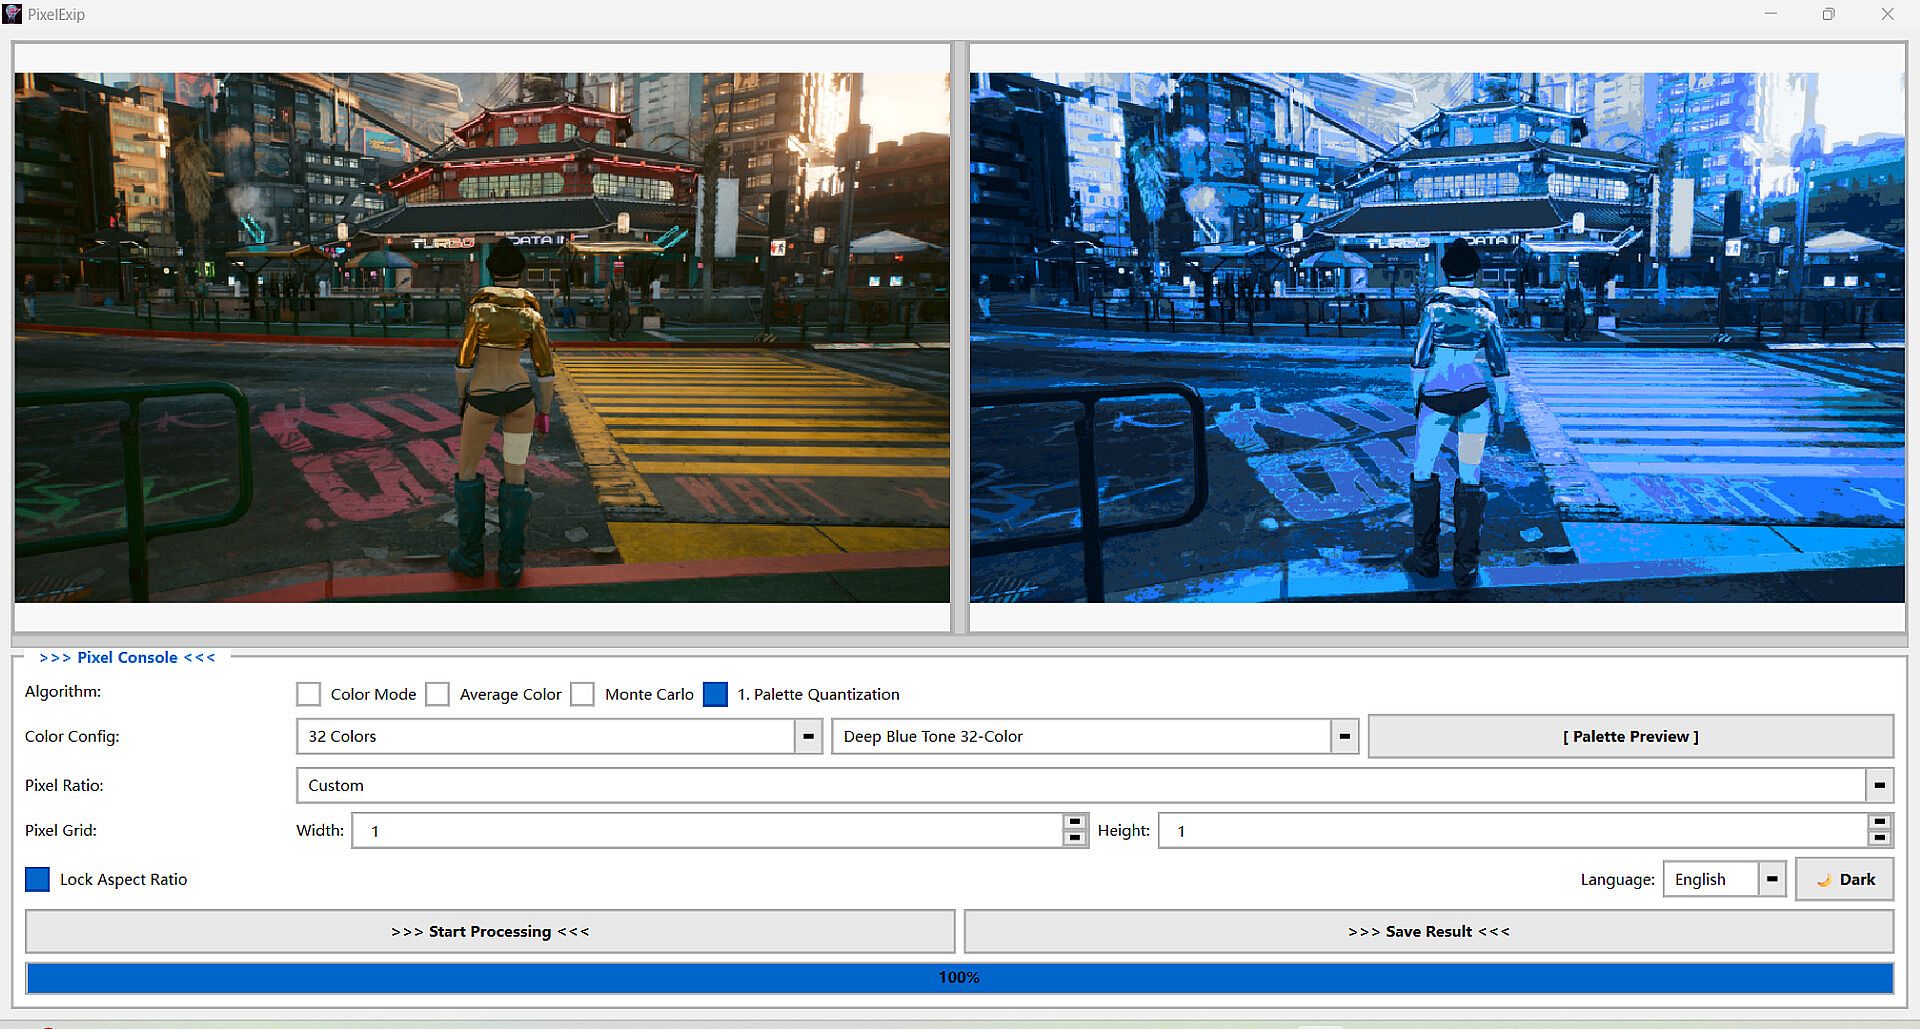This screenshot has width=1920, height=1029.
Task: Toggle the Palette Quantization checkbox
Action: [x=715, y=694]
